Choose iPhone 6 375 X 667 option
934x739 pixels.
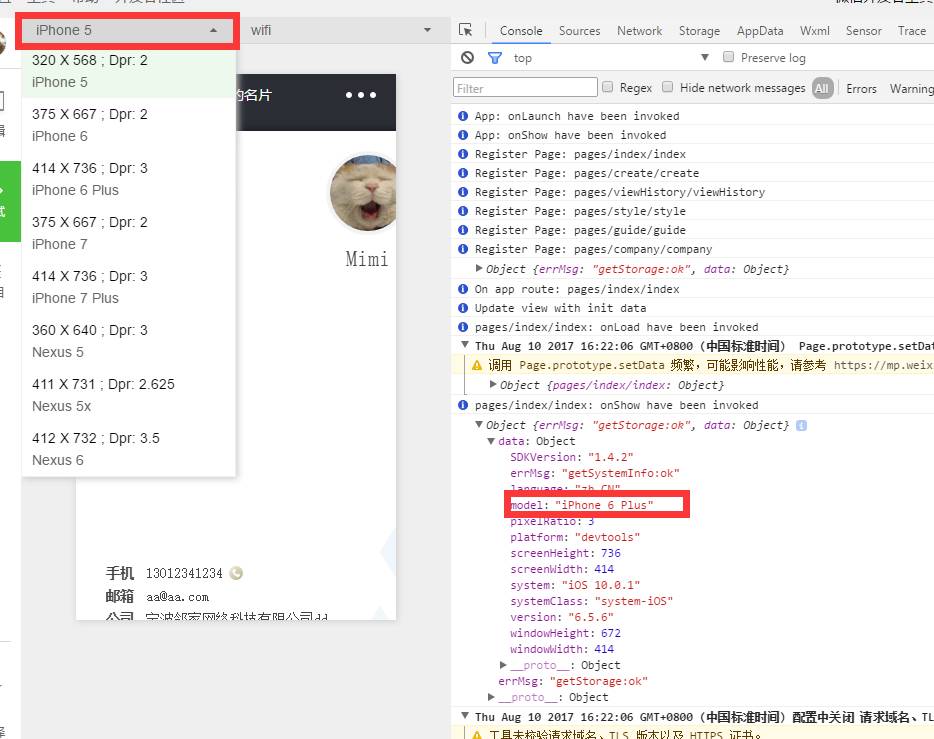click(129, 125)
